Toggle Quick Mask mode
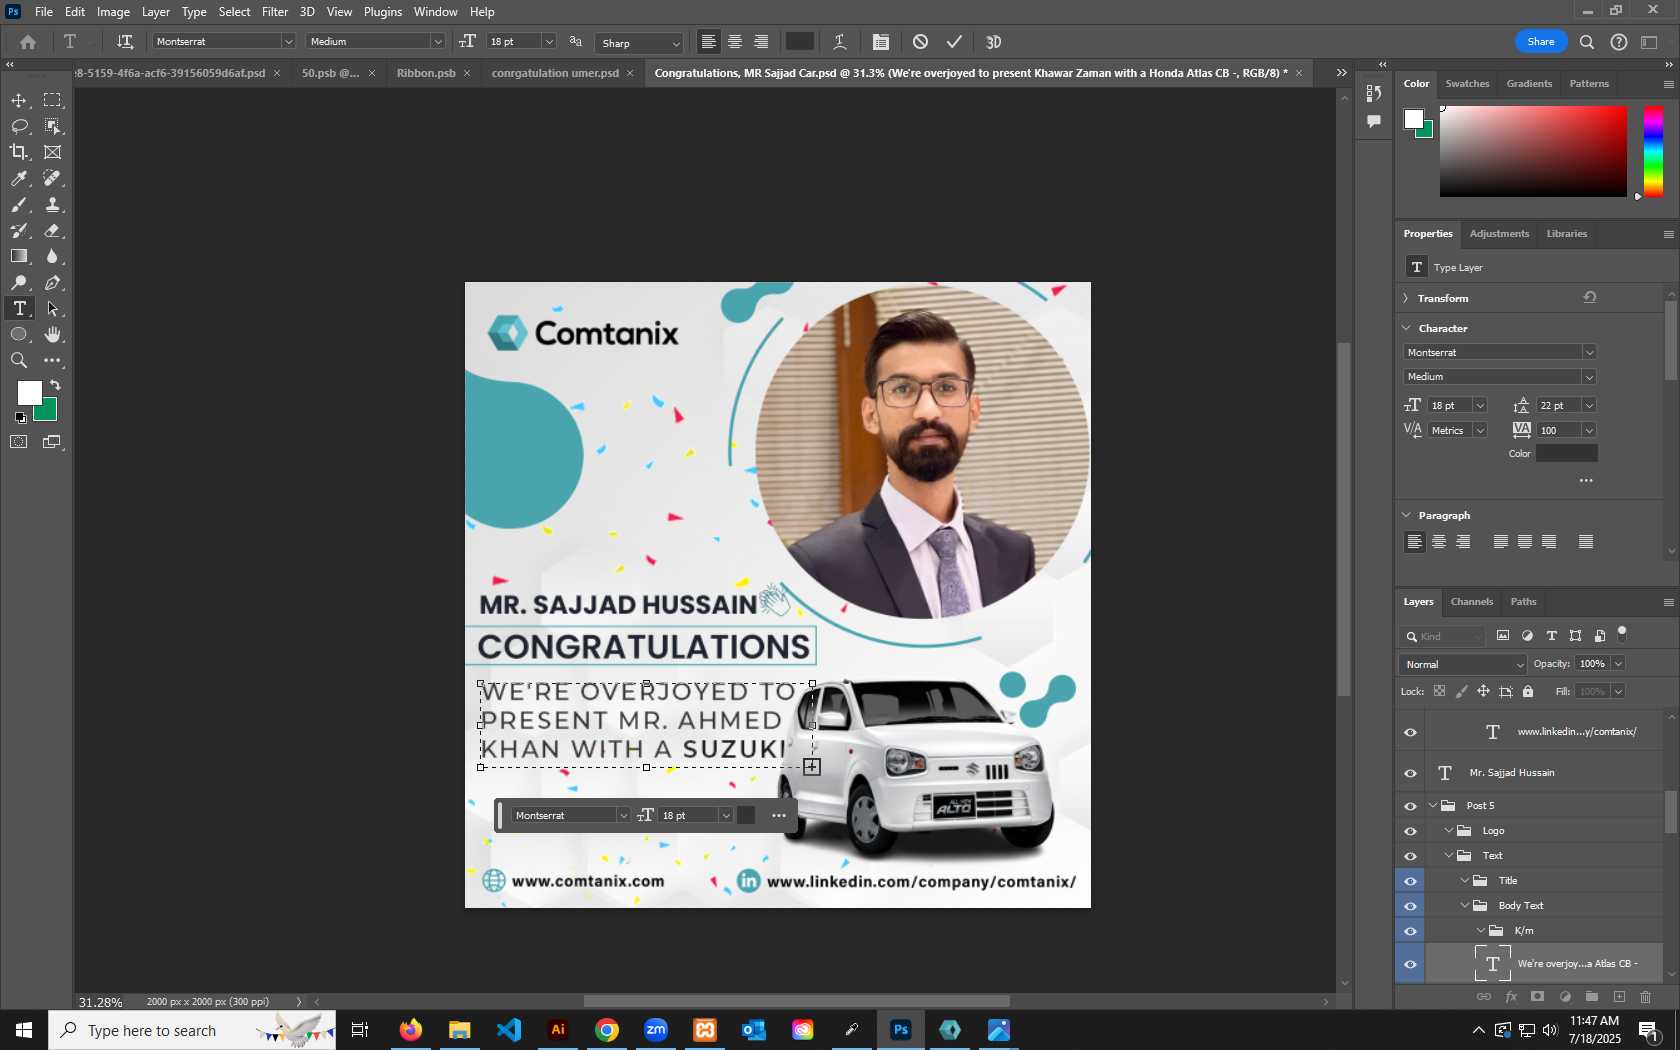 pos(19,442)
